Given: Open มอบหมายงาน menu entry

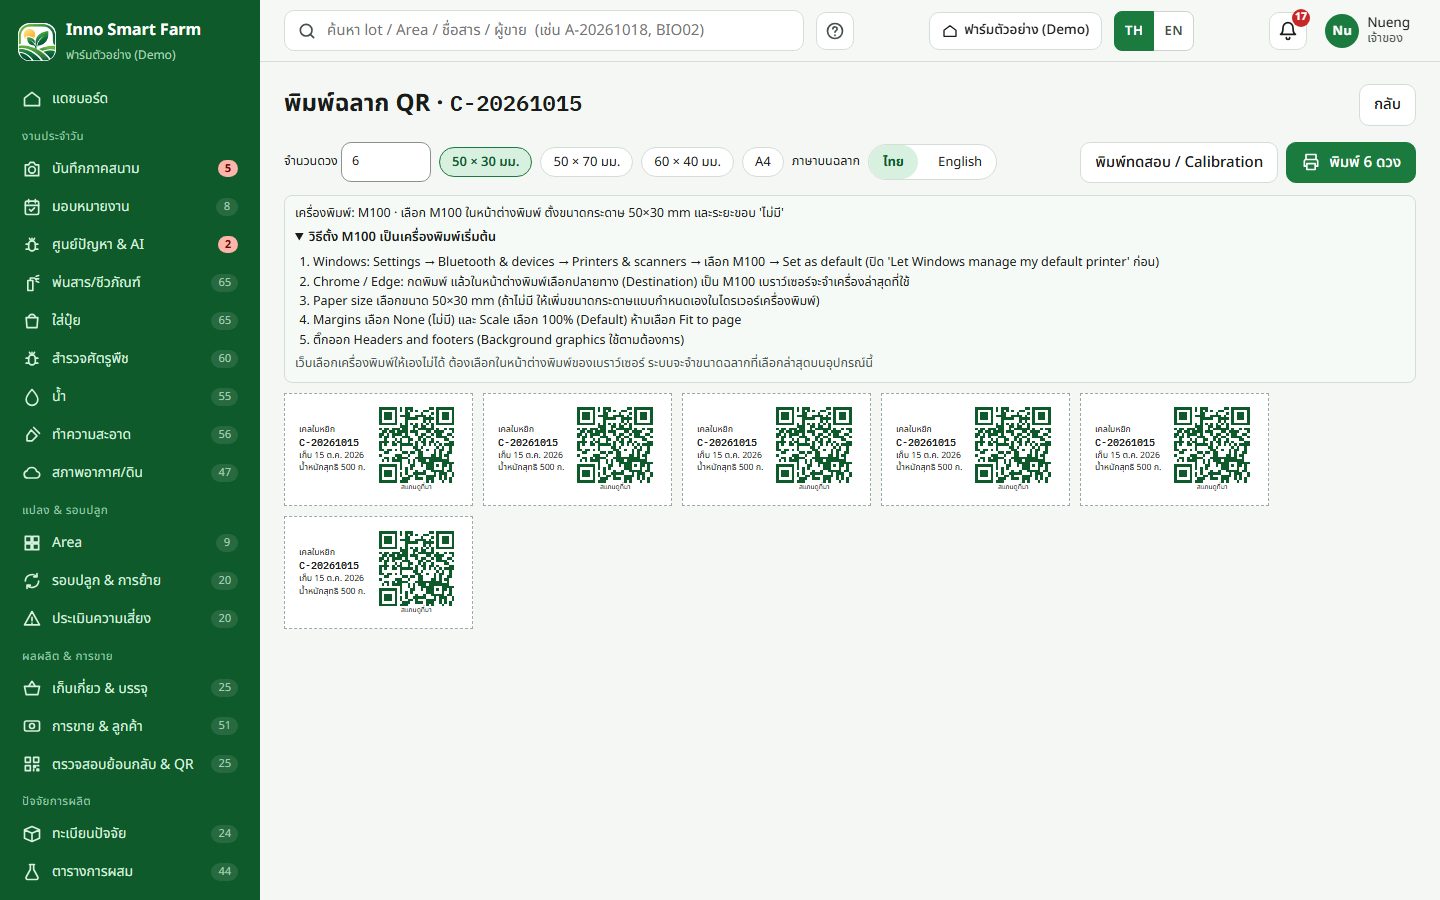Looking at the screenshot, I should pyautogui.click(x=130, y=207).
